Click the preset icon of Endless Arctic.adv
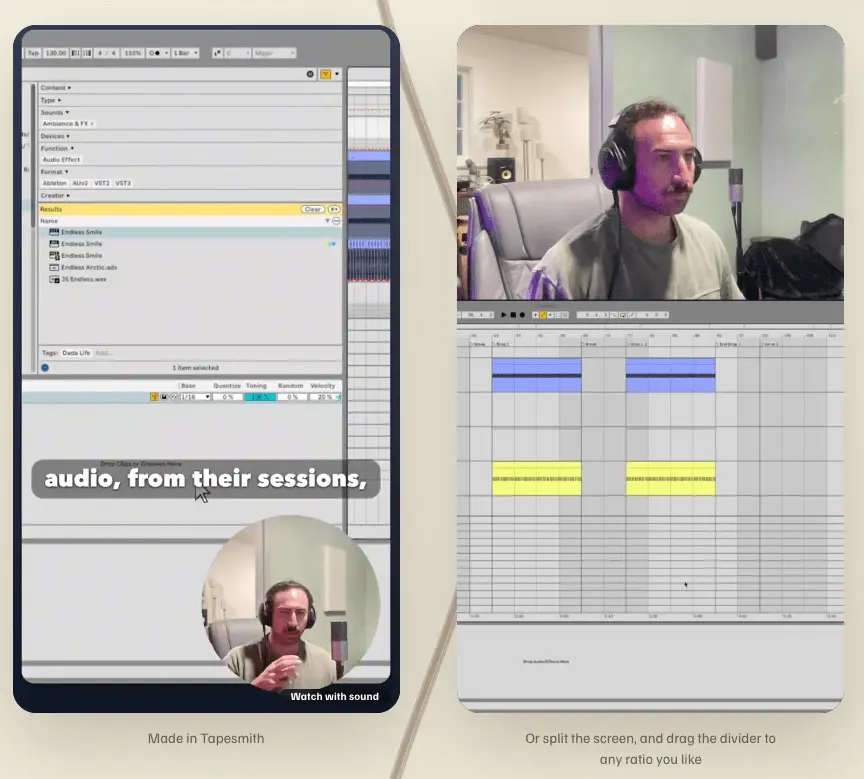 pos(54,268)
